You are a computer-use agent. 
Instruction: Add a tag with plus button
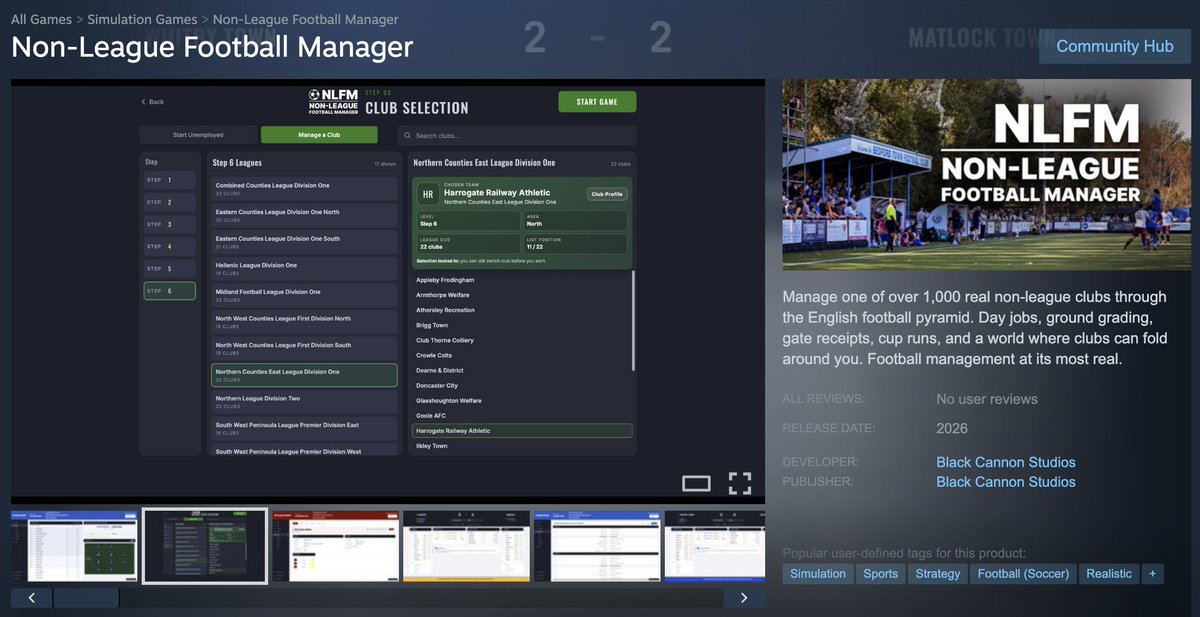tap(1152, 574)
